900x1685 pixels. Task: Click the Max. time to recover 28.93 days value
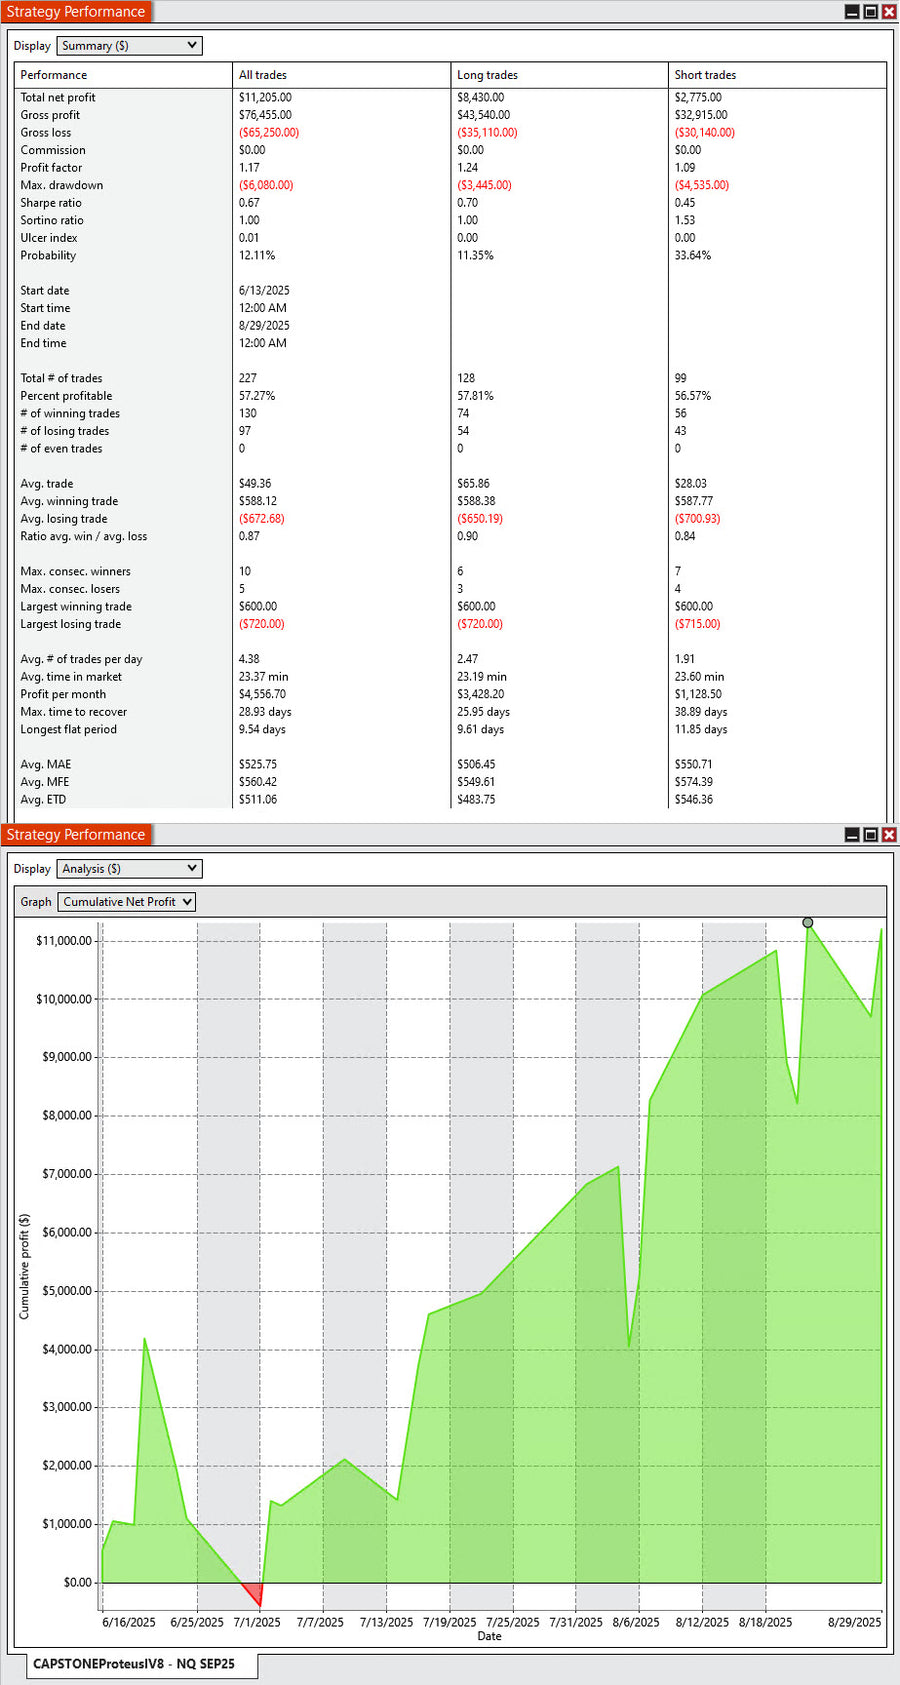pos(265,712)
